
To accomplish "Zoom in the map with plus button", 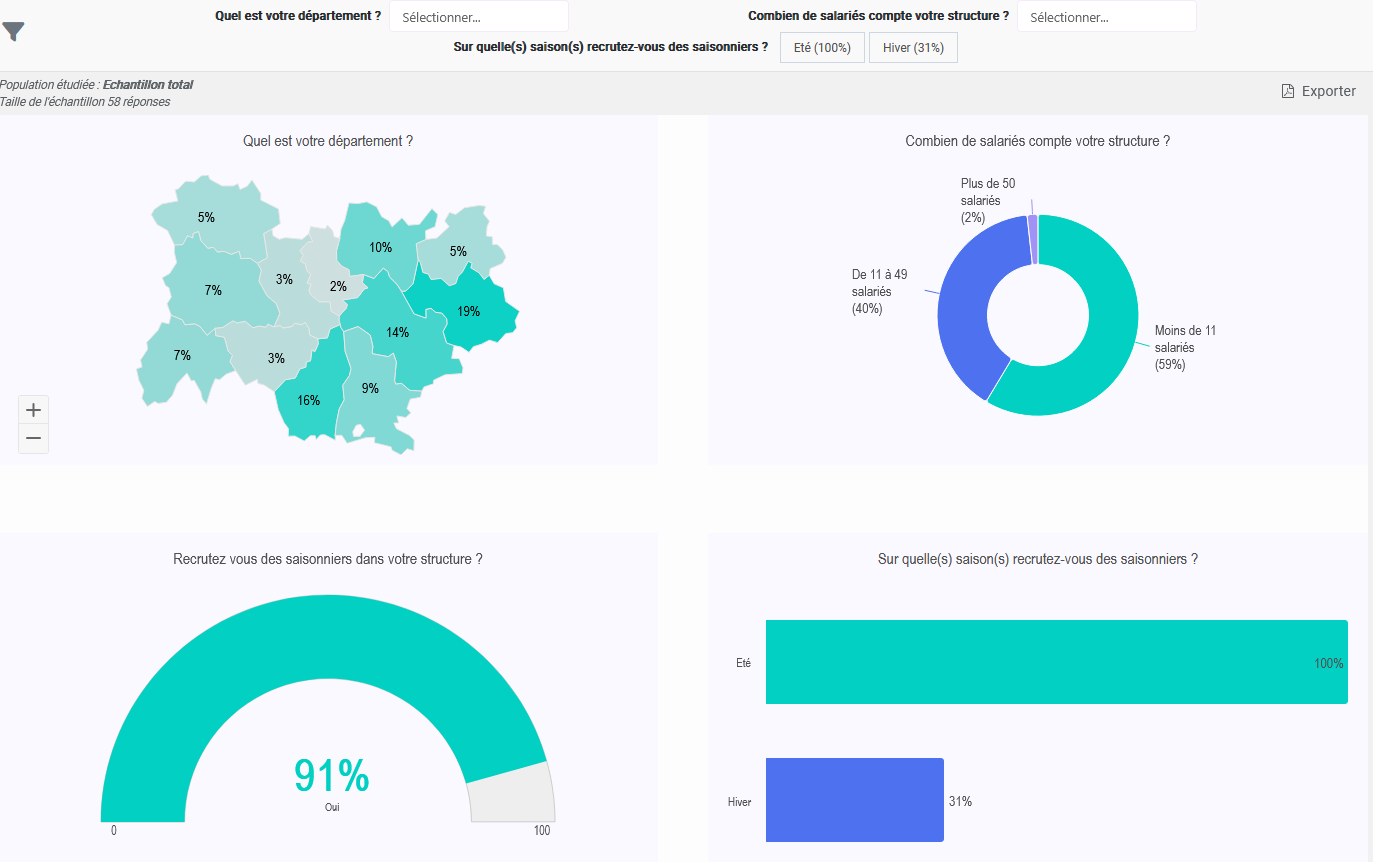I will coord(33,410).
